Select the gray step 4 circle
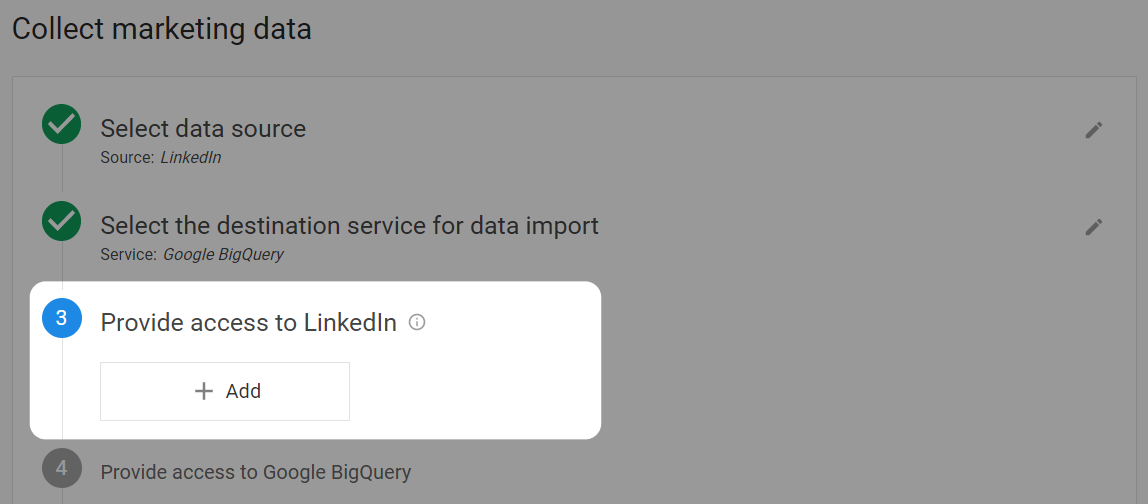Viewport: 1148px width, 504px height. pos(62,467)
